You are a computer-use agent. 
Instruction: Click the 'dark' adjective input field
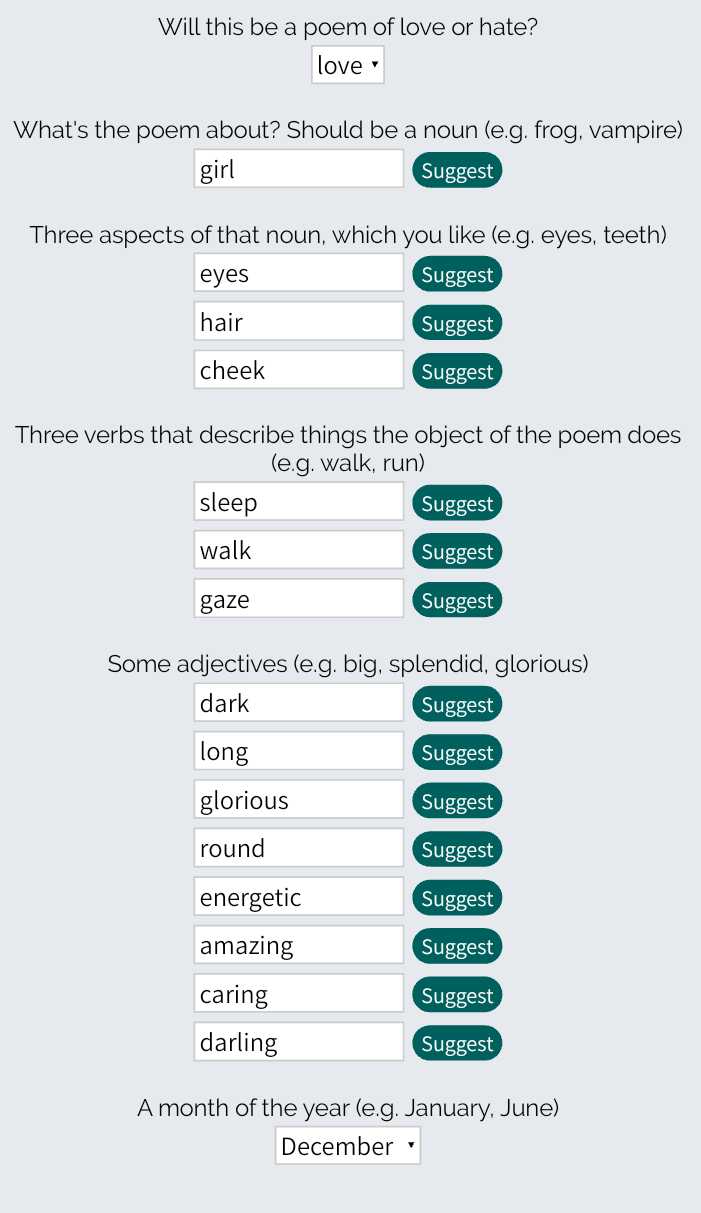(x=298, y=703)
